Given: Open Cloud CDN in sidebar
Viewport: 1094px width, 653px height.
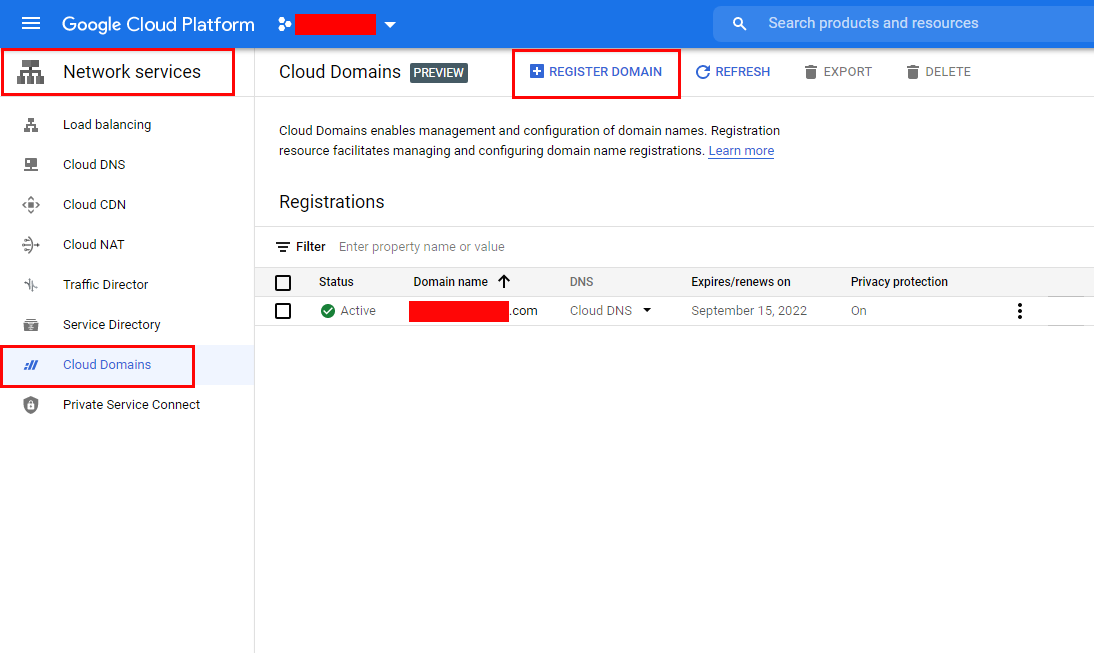Looking at the screenshot, I should click(94, 204).
